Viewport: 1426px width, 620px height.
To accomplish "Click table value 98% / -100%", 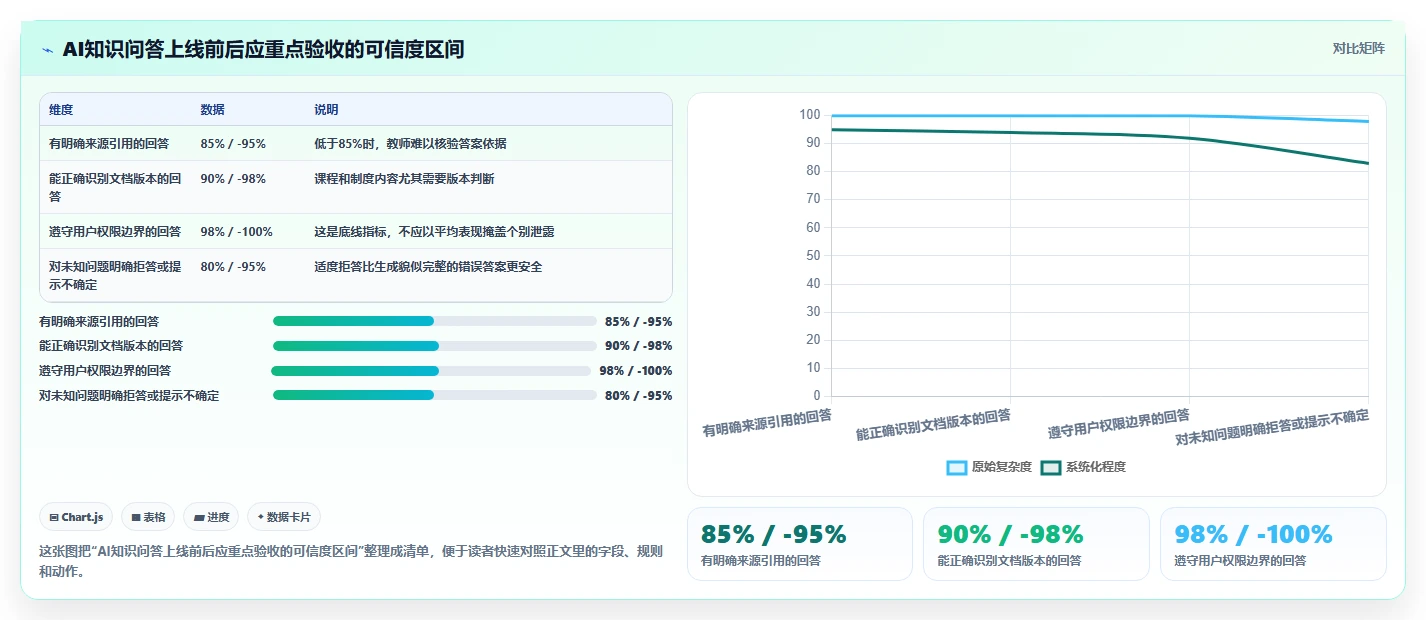I will click(236, 232).
